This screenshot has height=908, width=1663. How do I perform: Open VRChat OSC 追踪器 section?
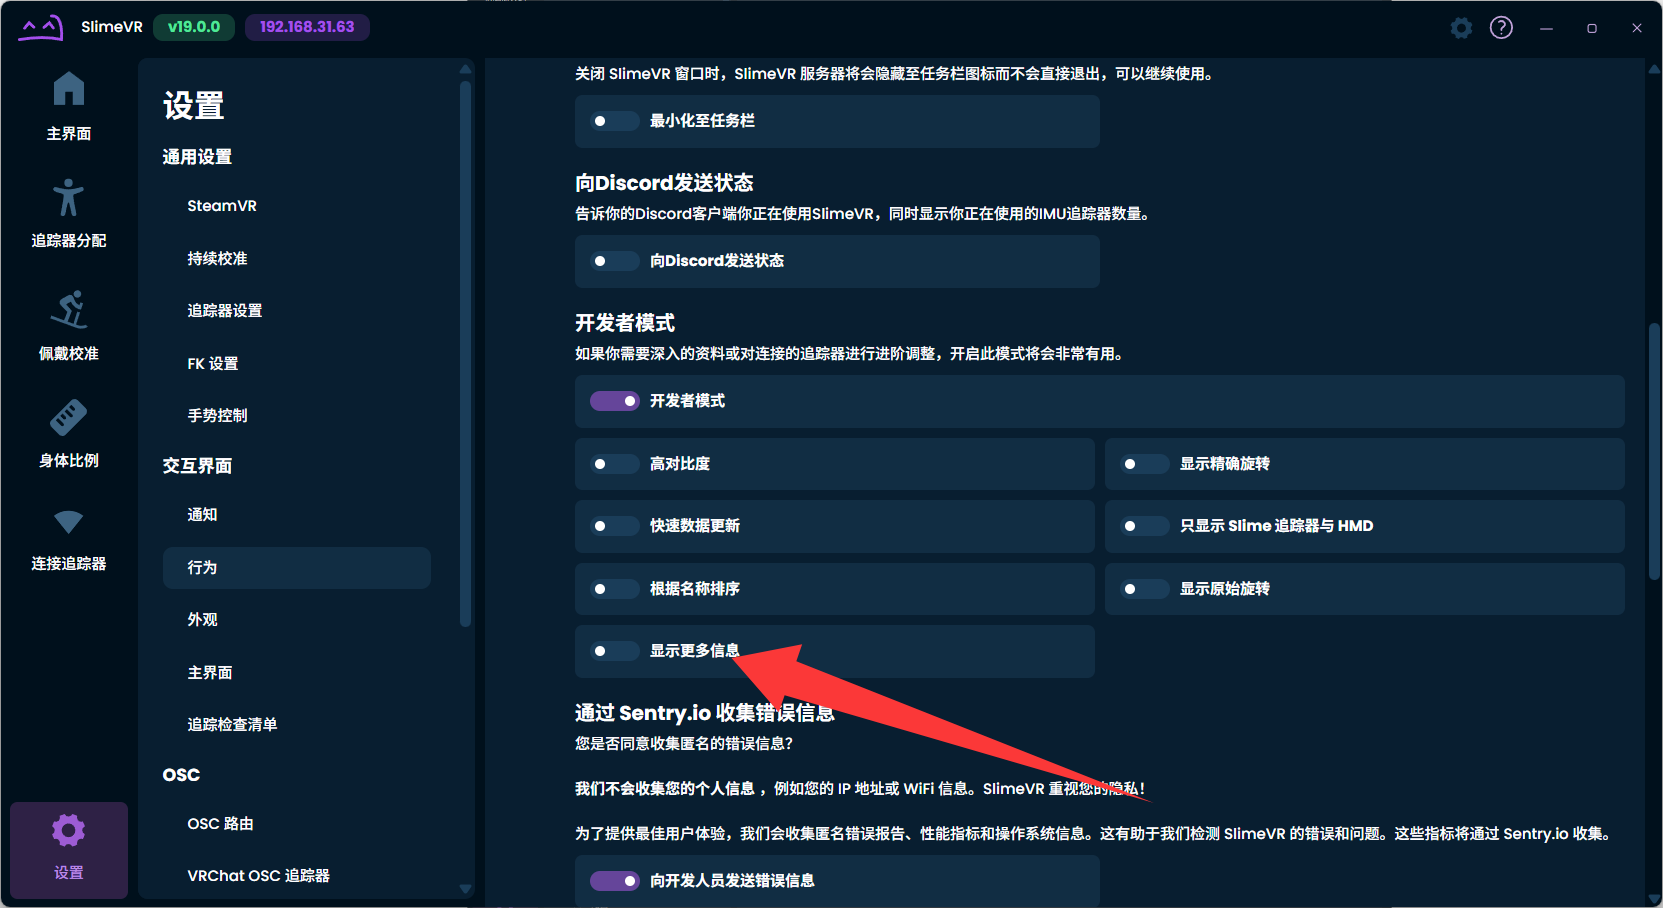pyautogui.click(x=296, y=876)
